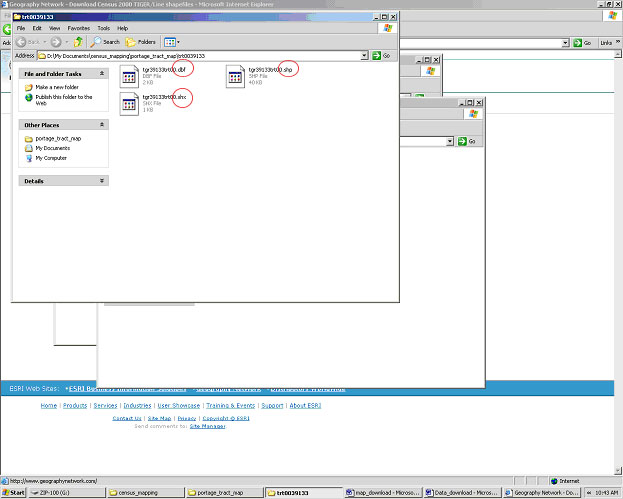
Task: Open portage_tract_map in Other Places
Action: tap(58, 138)
